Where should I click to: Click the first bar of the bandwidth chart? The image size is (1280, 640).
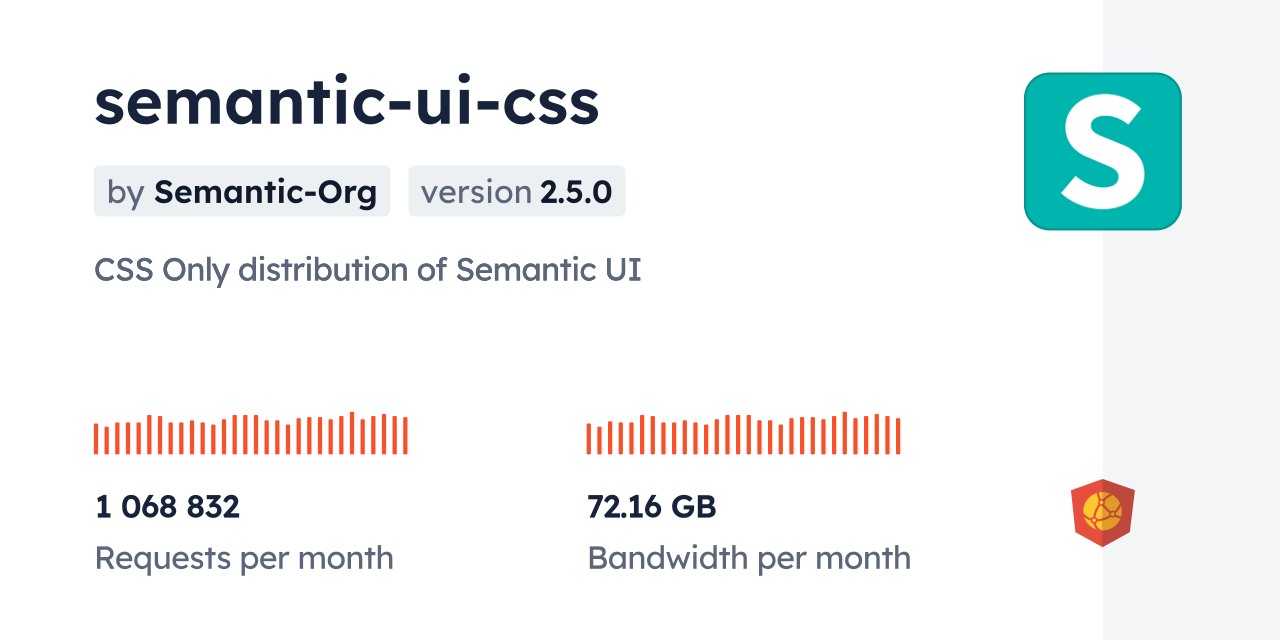tap(589, 439)
